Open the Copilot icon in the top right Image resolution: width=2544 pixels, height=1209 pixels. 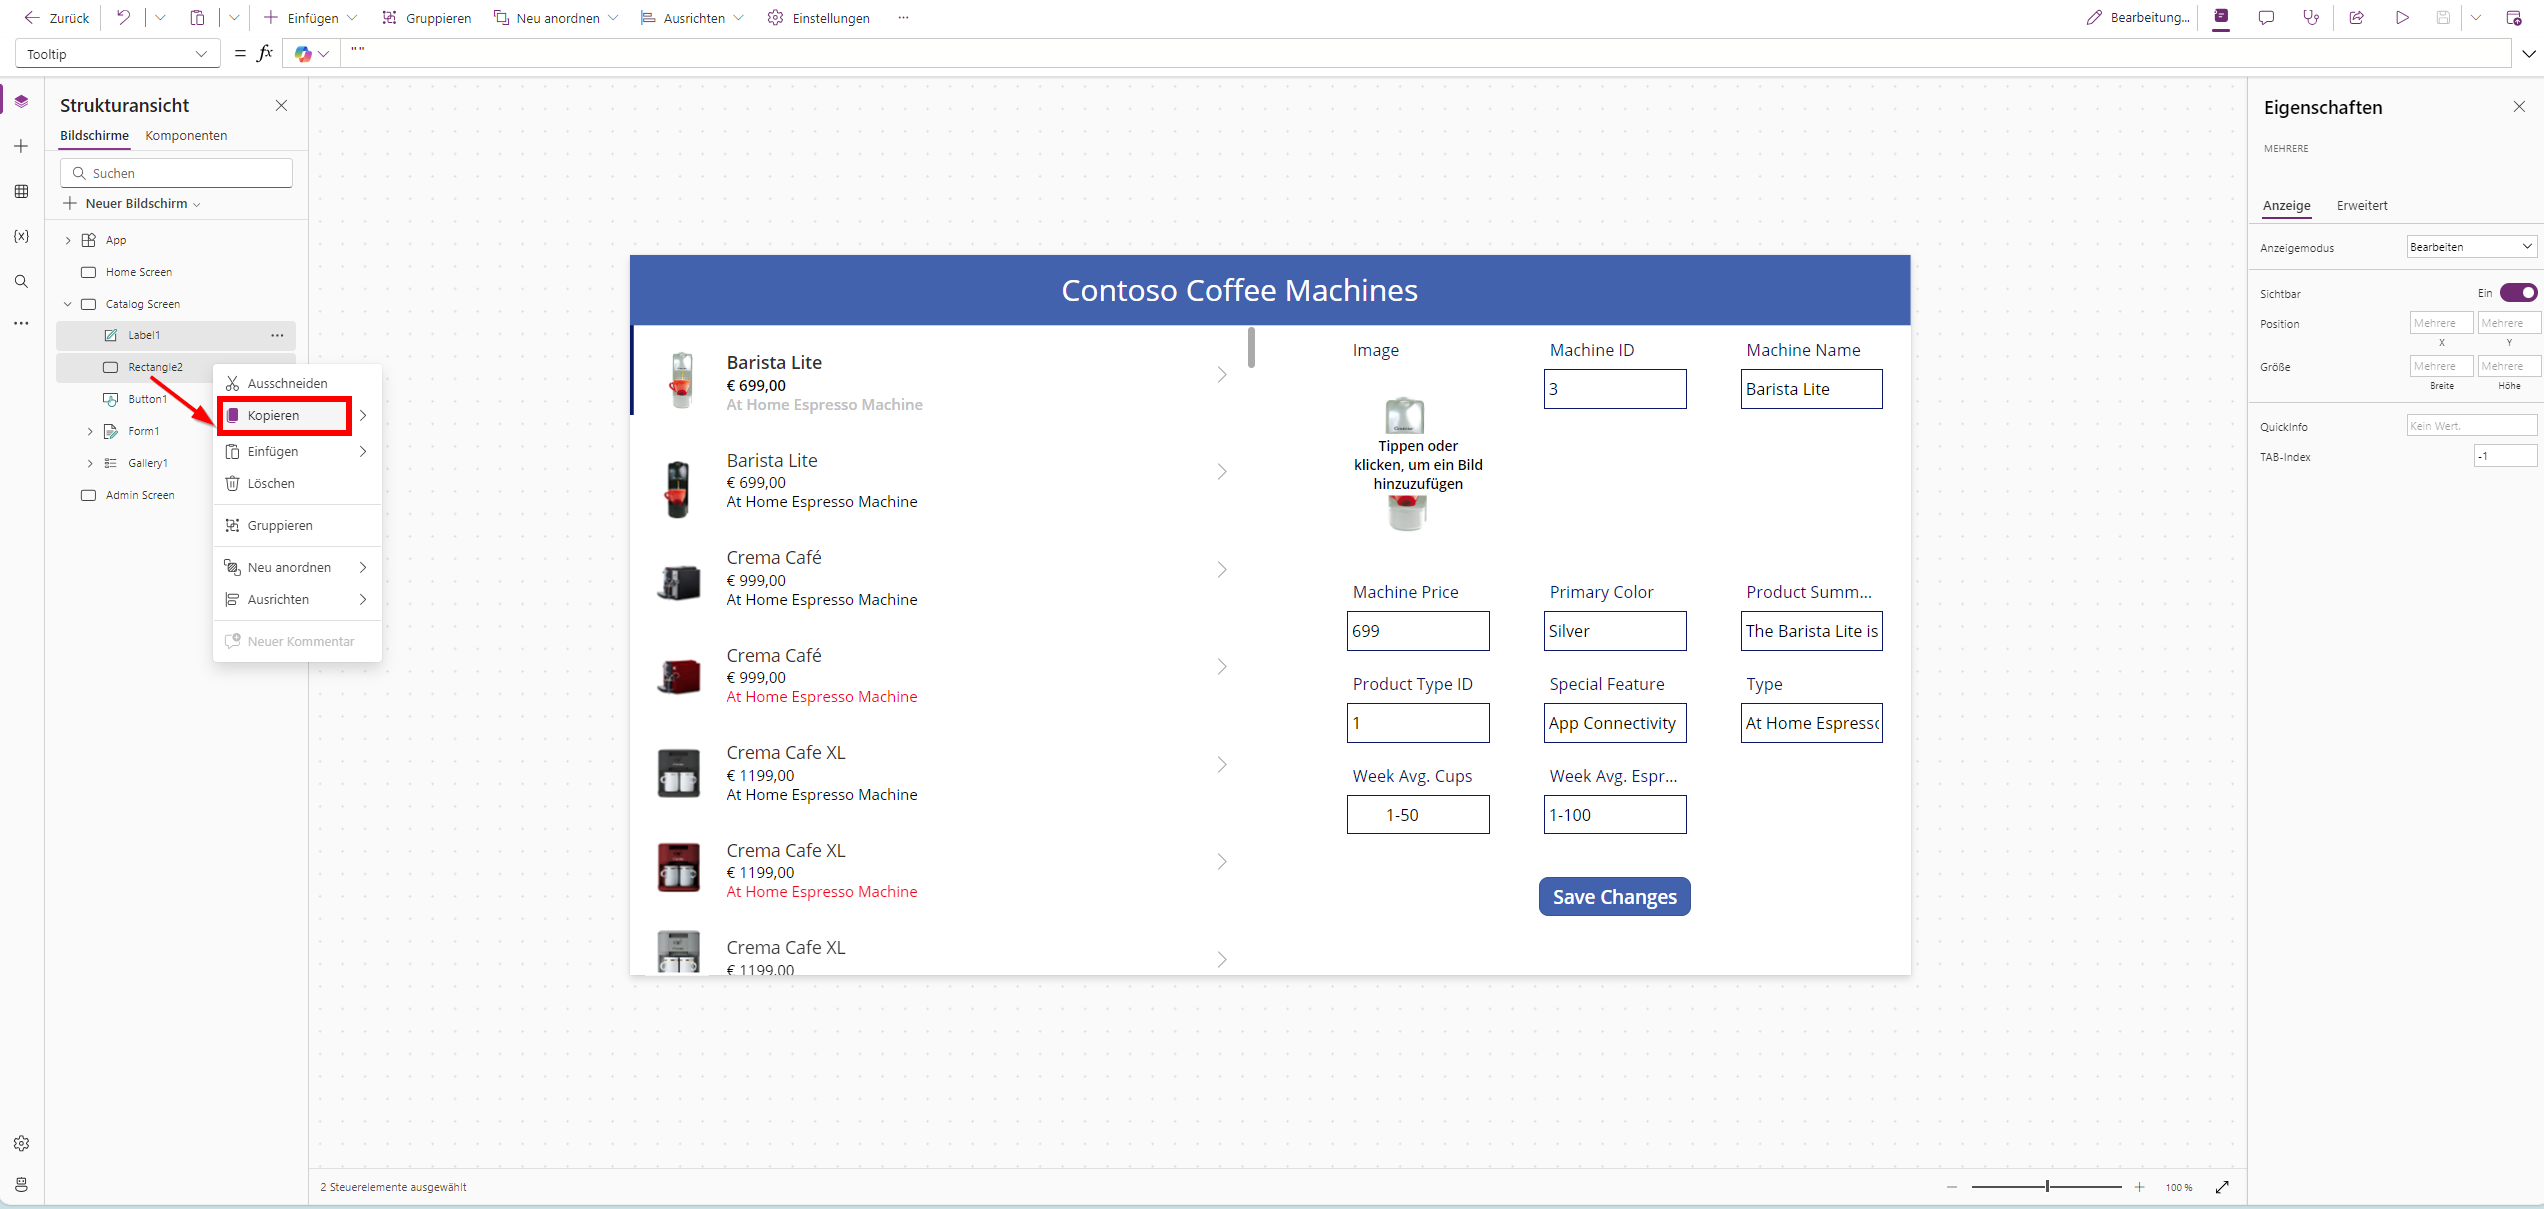point(2221,18)
